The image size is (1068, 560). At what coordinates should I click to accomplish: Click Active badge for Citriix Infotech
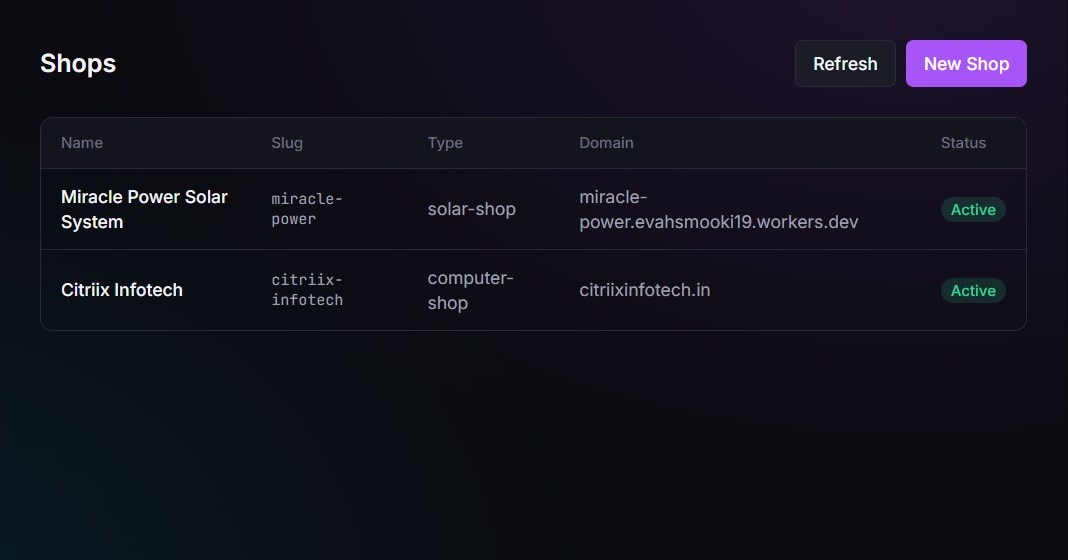point(973,290)
